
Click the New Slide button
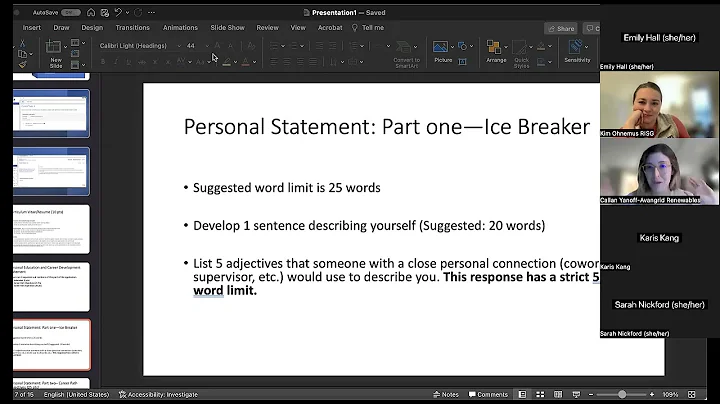(x=54, y=54)
